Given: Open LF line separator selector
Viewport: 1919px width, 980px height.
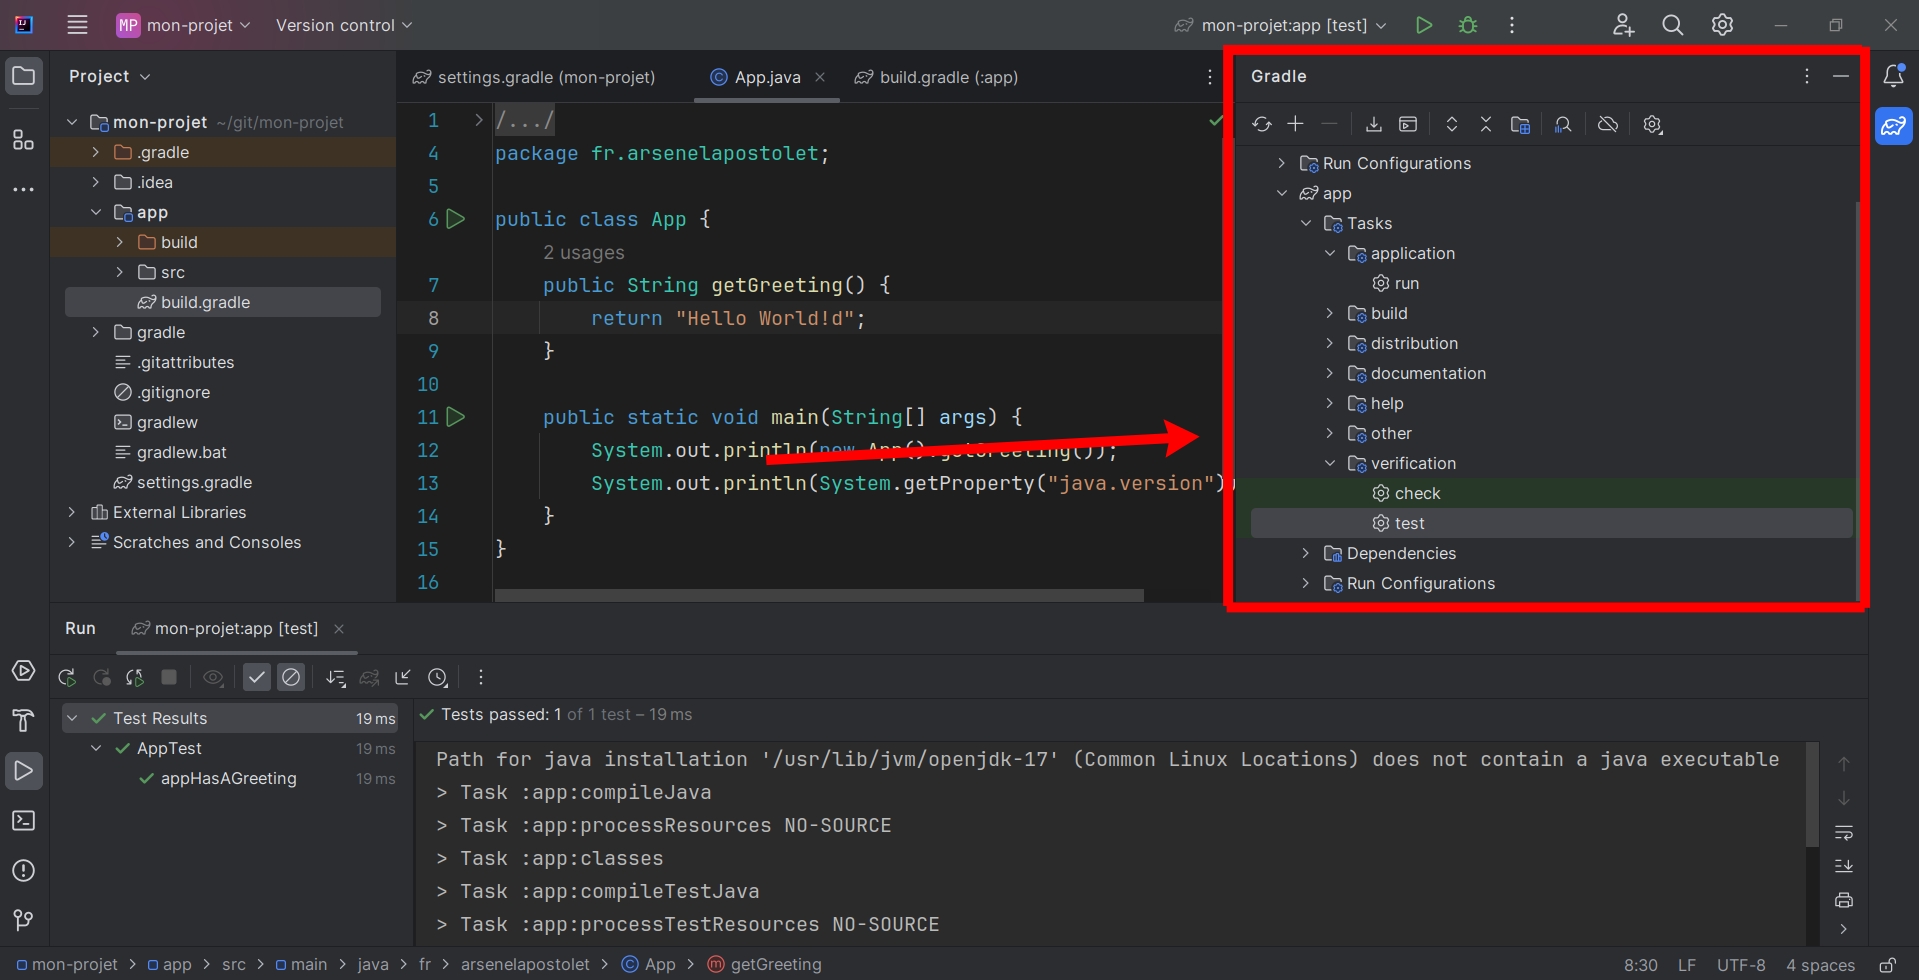Looking at the screenshot, I should tap(1687, 965).
